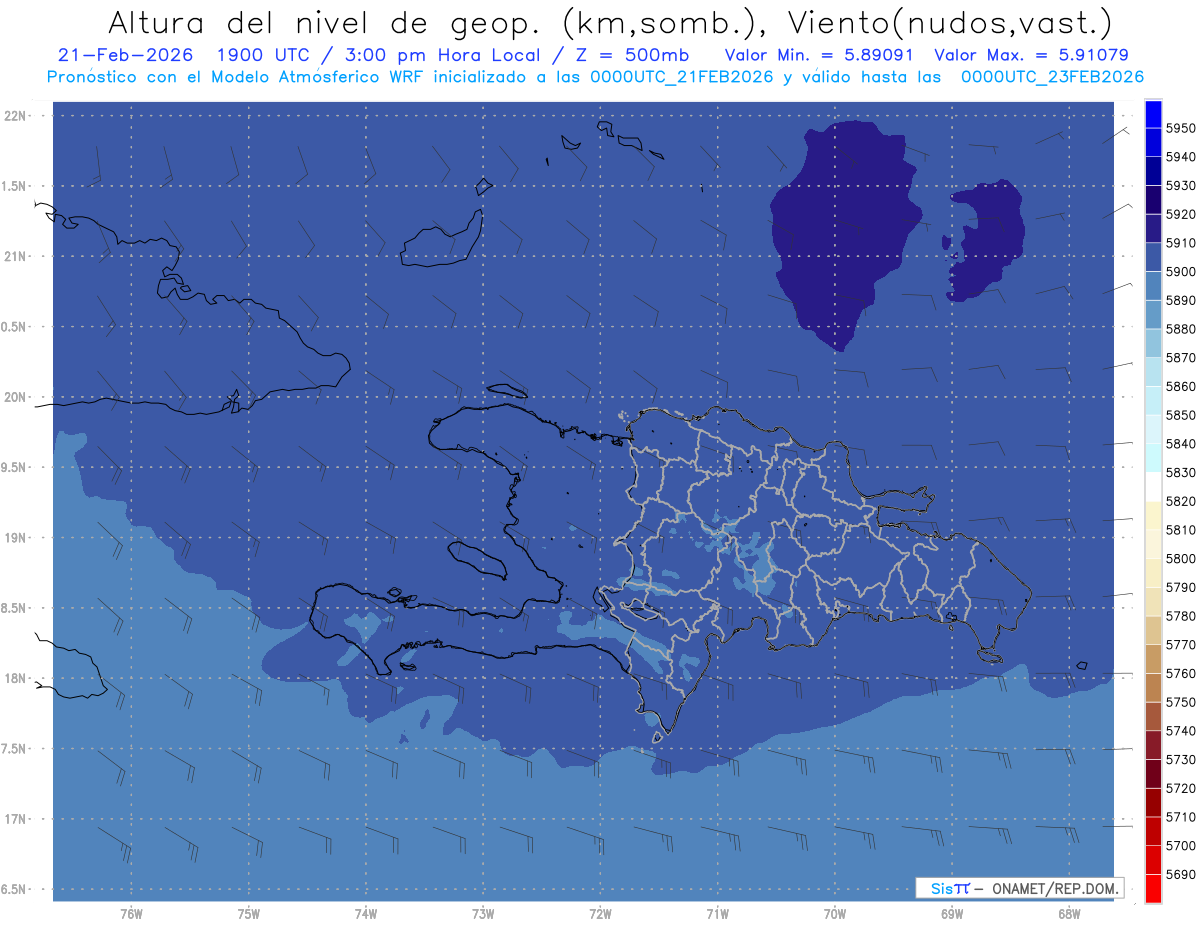Image resolution: width=1200 pixels, height=927 pixels.
Task: Click the '74W' longitude label
Action: click(365, 914)
